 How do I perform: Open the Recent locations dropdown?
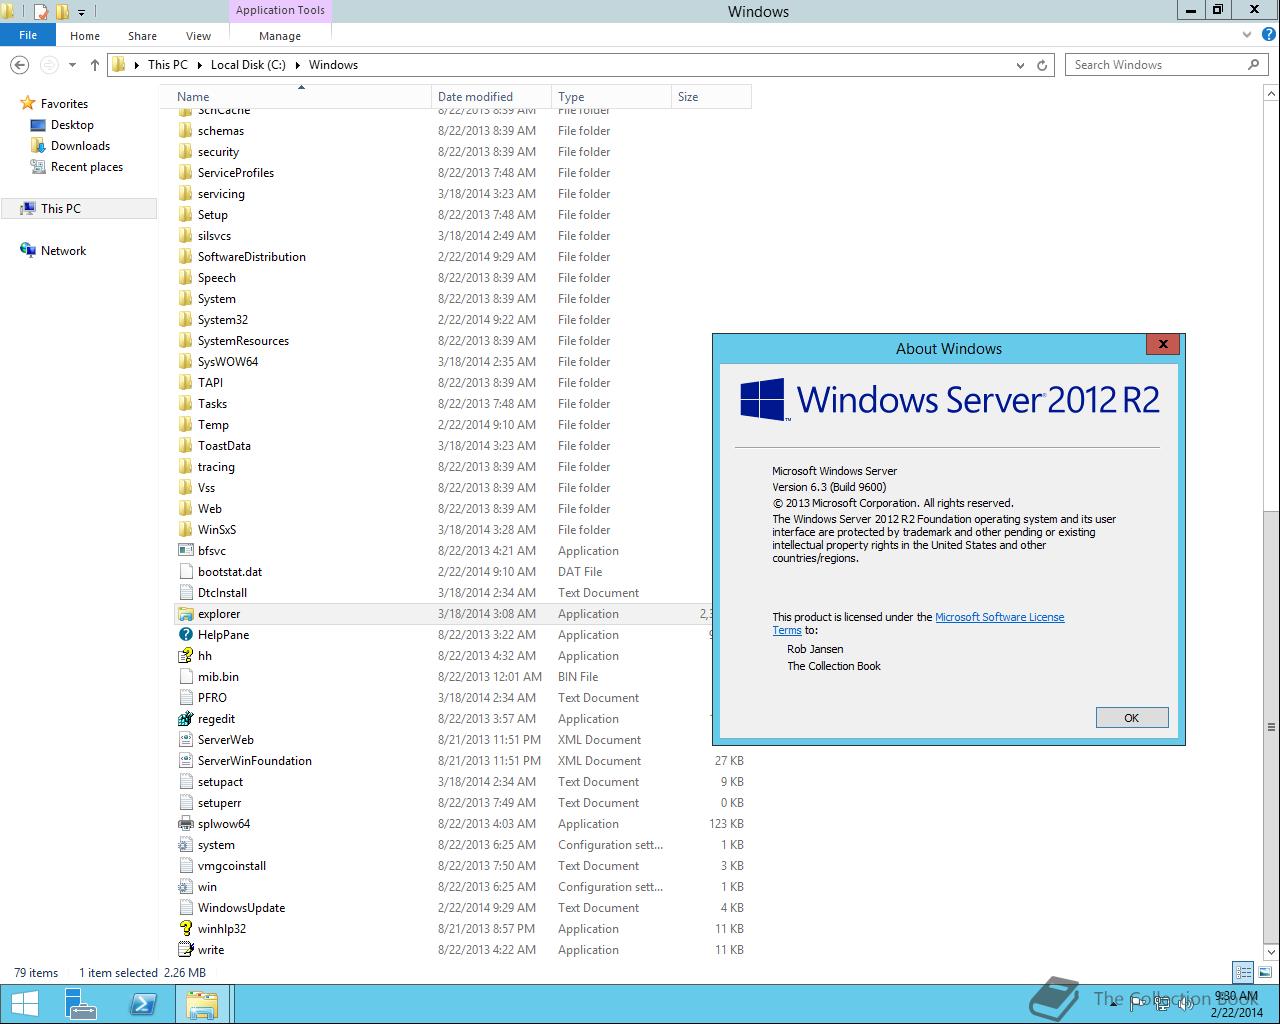coord(72,65)
